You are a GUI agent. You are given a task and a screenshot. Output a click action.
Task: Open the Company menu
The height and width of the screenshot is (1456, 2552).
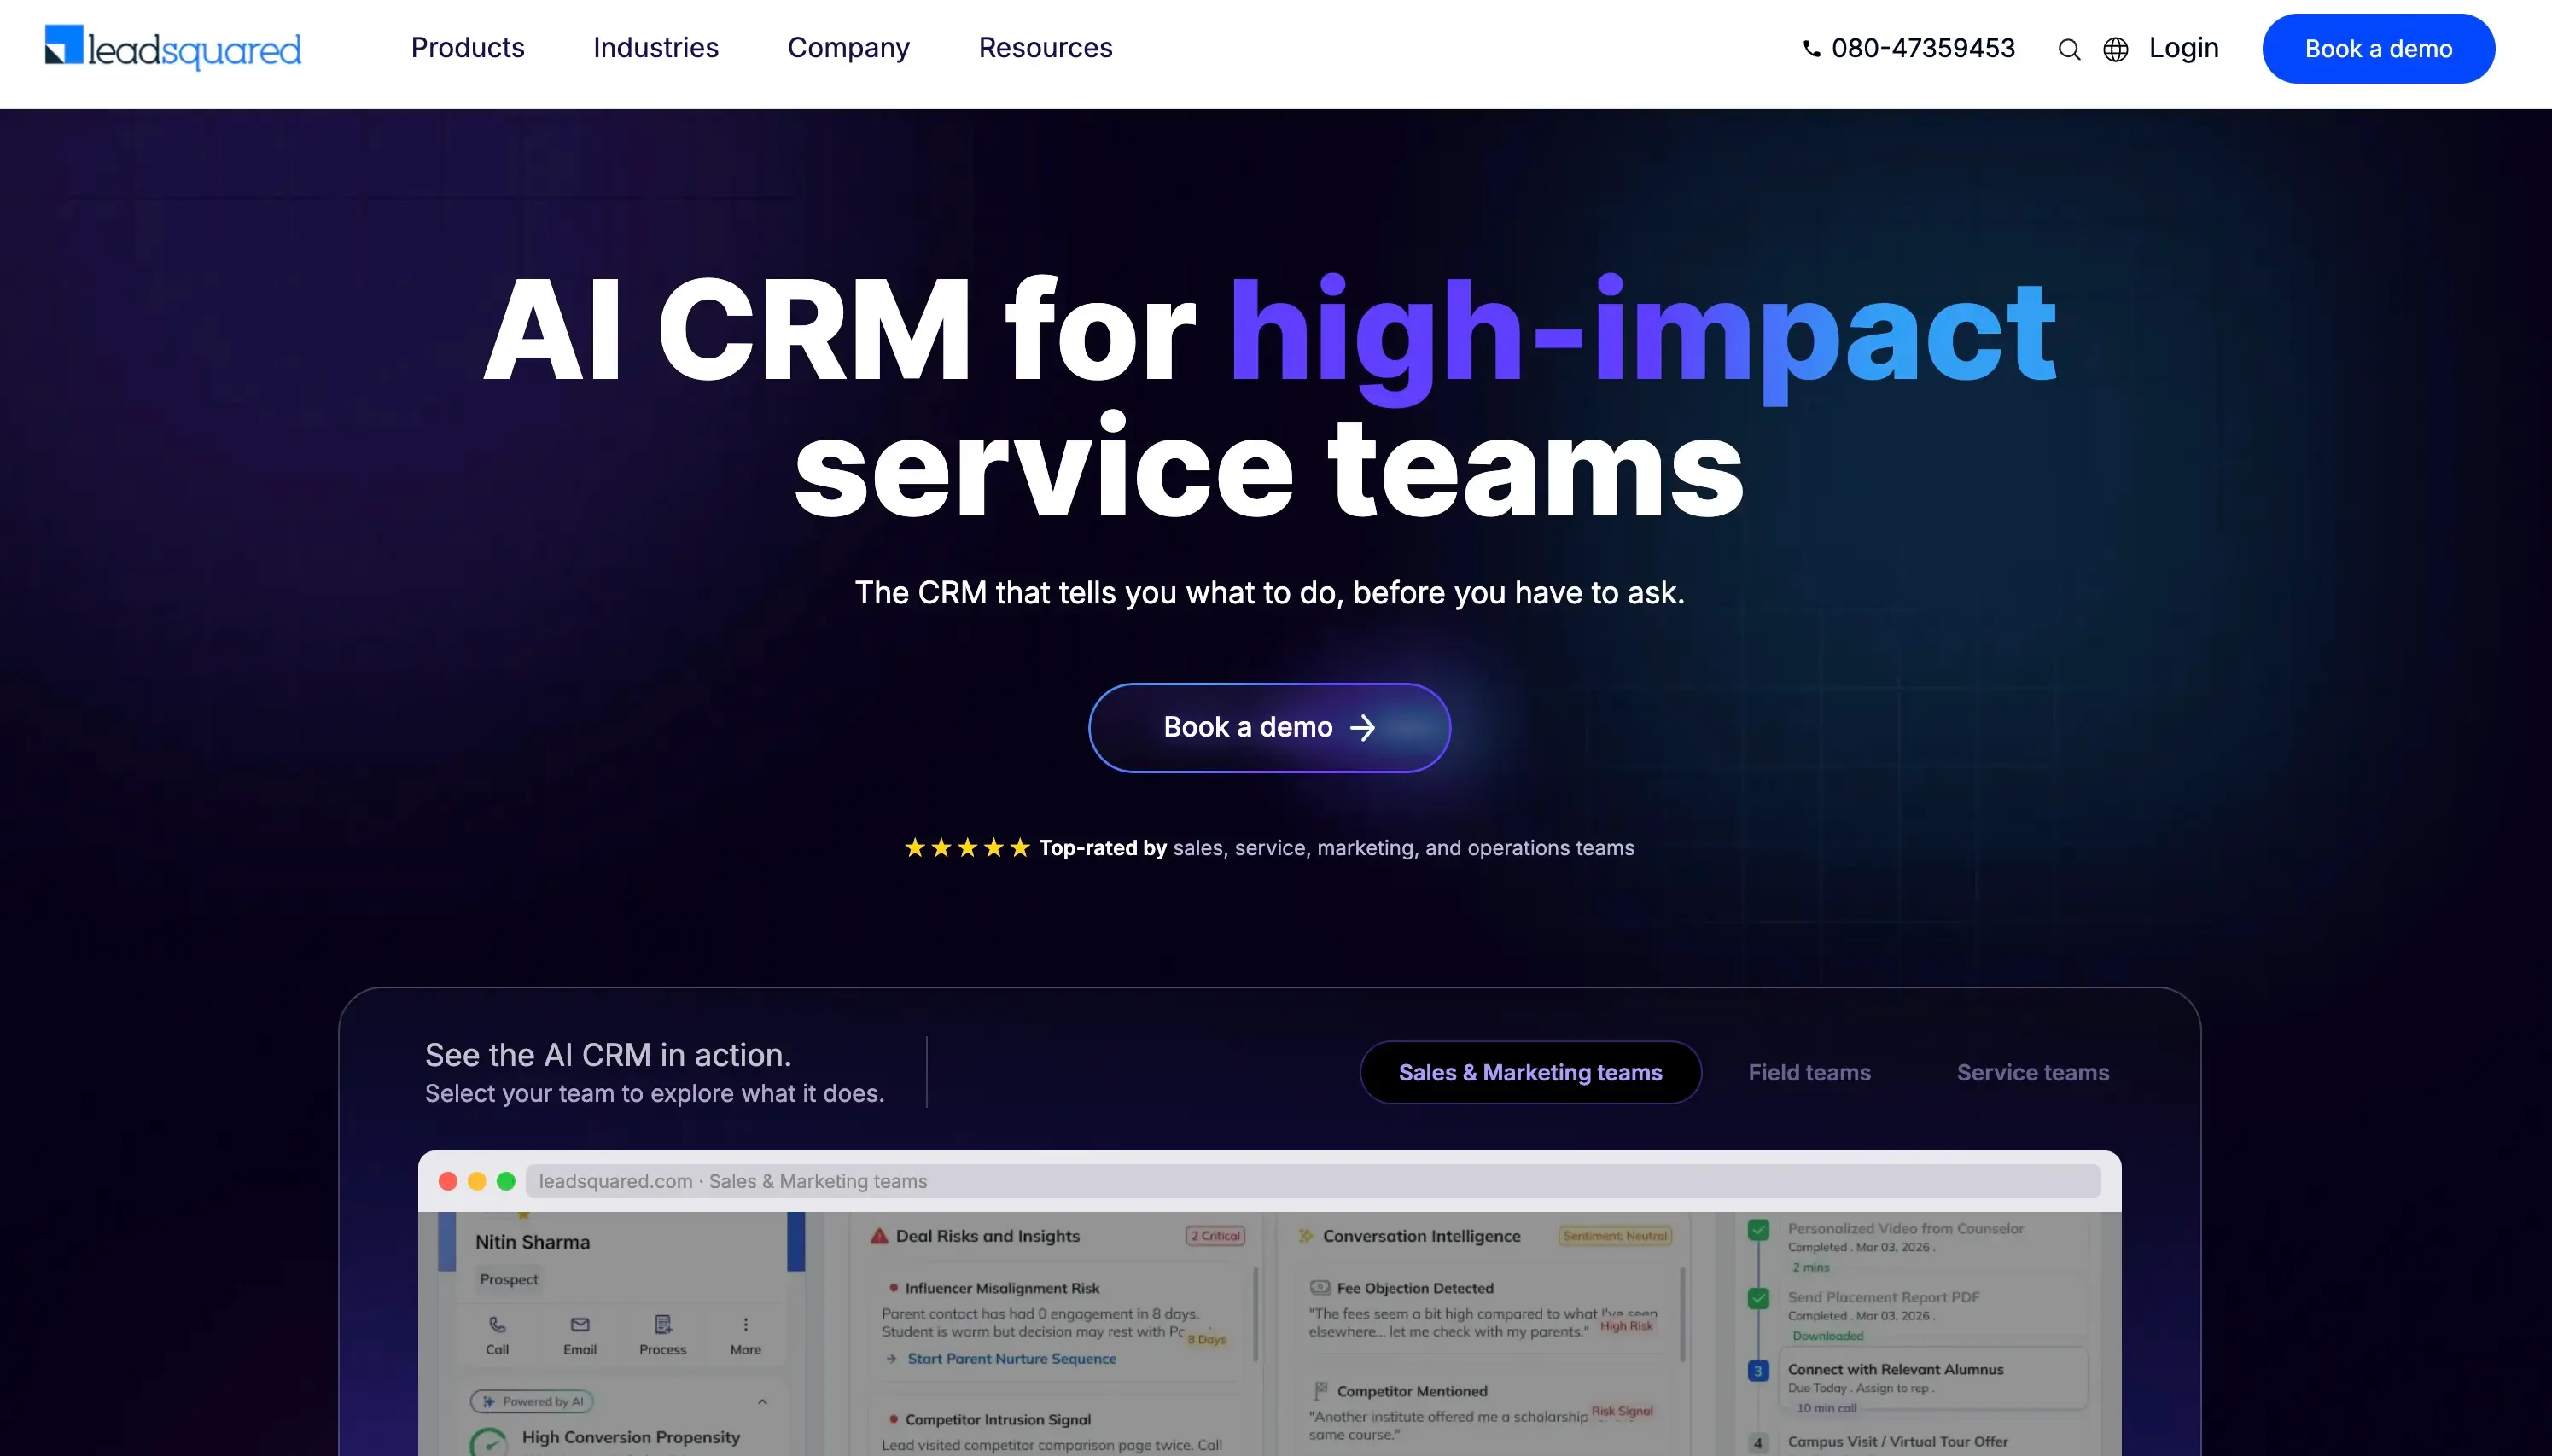tap(848, 47)
